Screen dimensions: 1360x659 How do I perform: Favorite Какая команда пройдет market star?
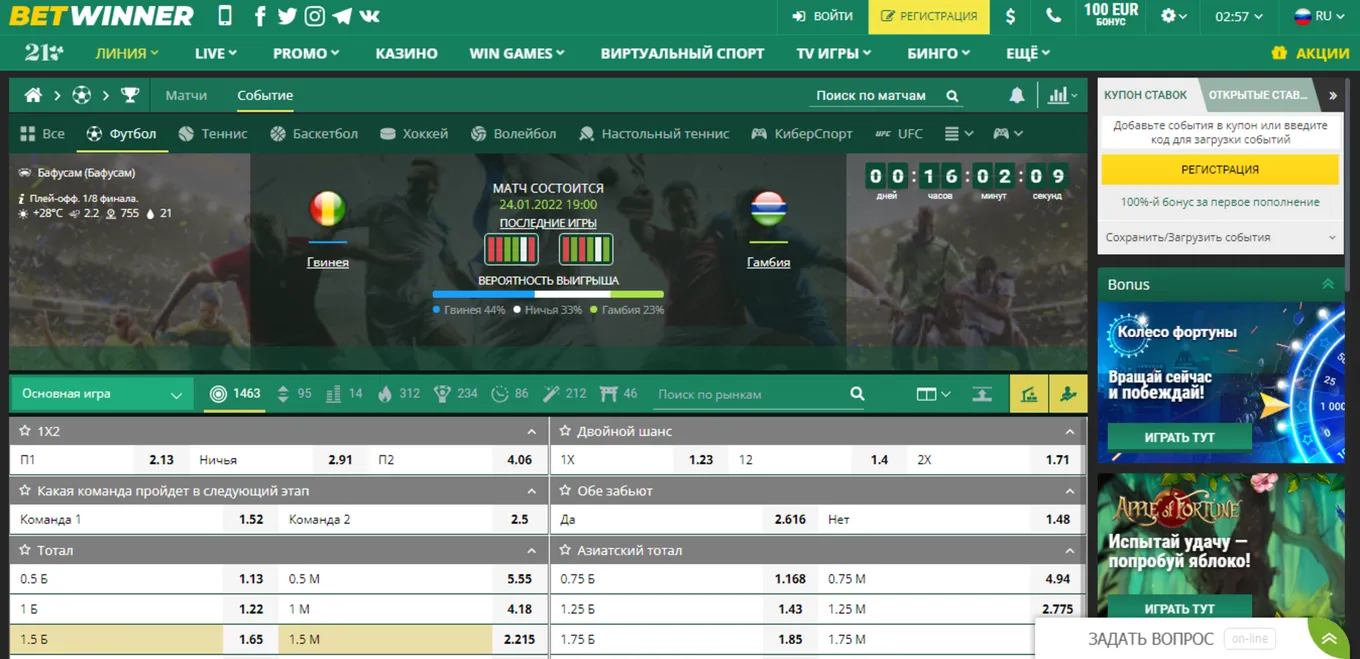click(25, 491)
